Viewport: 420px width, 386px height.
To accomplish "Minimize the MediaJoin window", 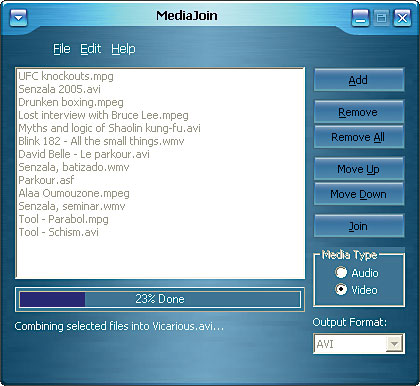I will click(360, 17).
